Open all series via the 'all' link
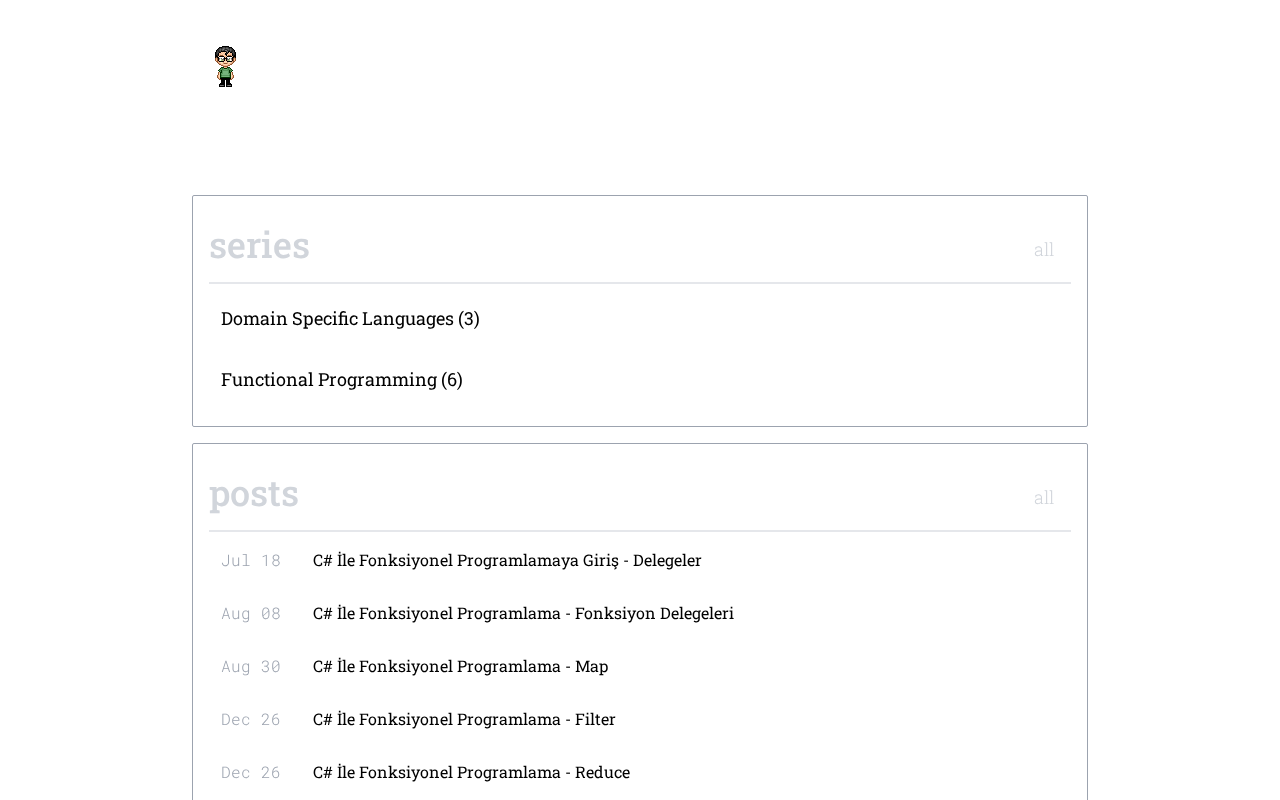 1043,250
